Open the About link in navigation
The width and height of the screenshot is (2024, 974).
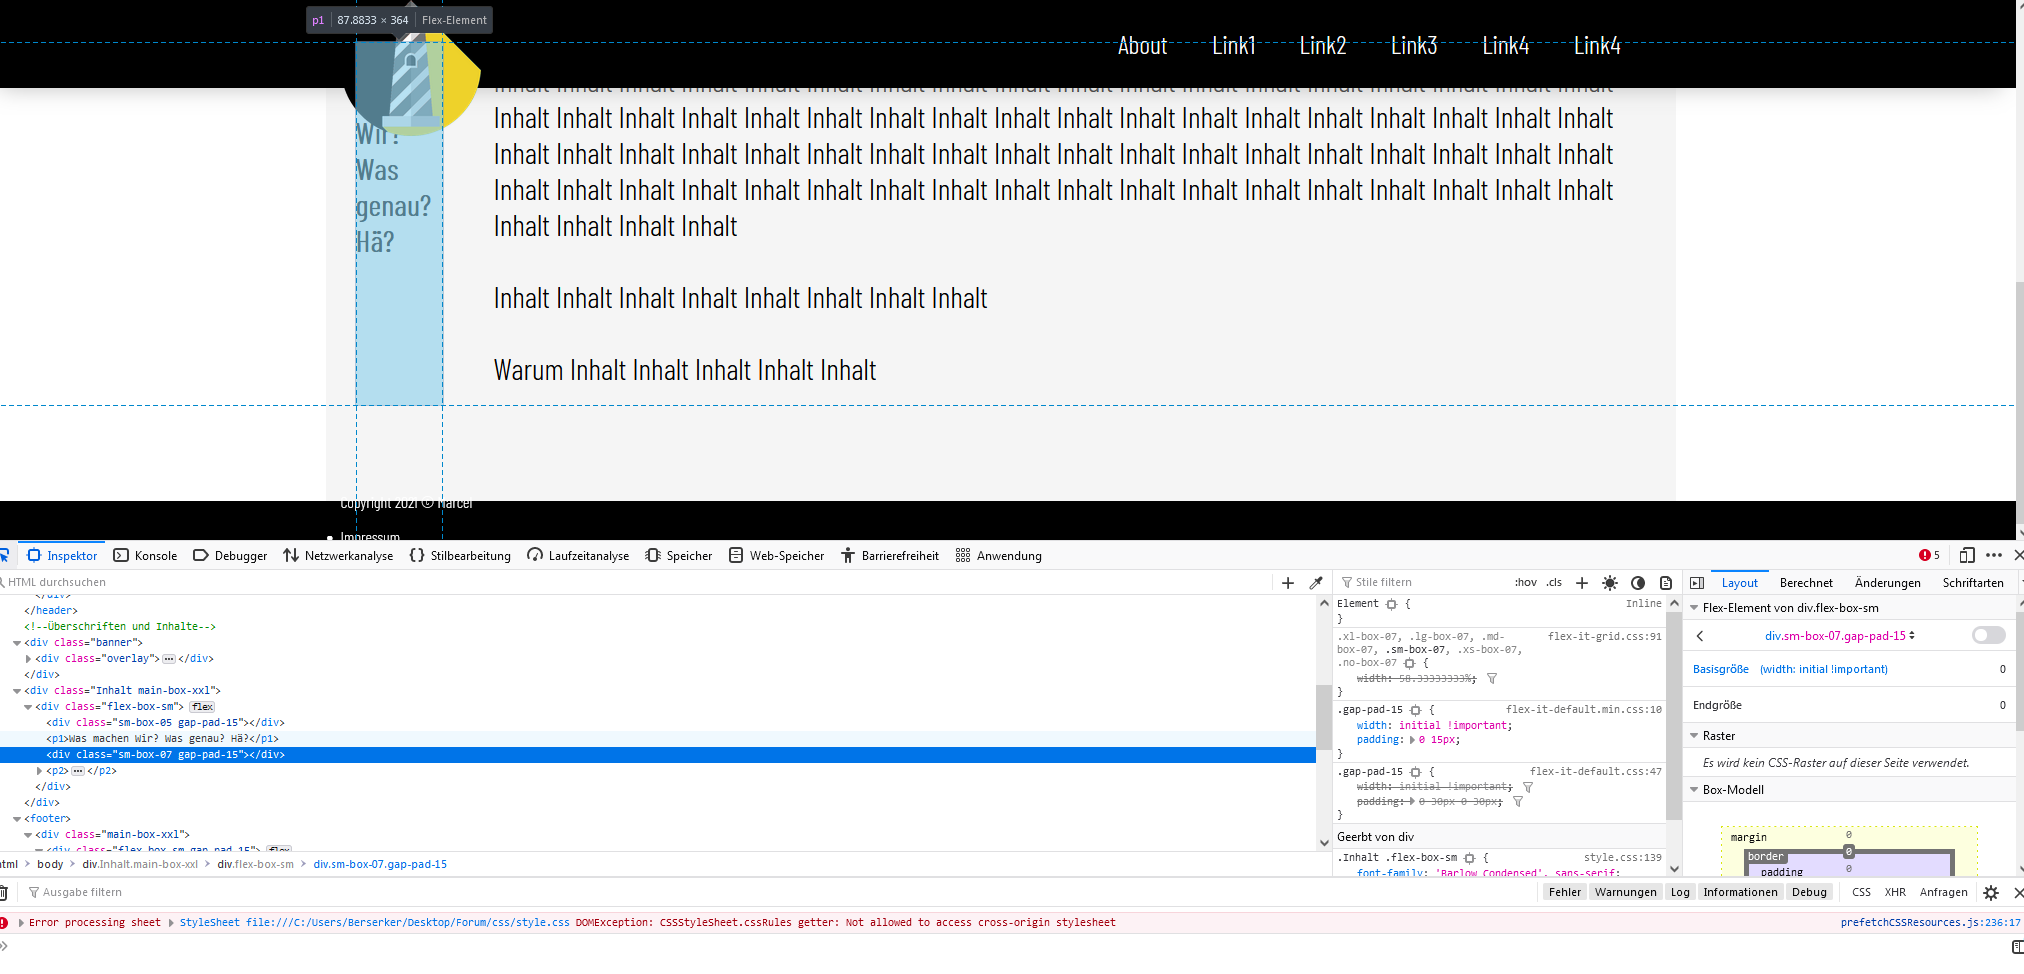click(x=1142, y=45)
